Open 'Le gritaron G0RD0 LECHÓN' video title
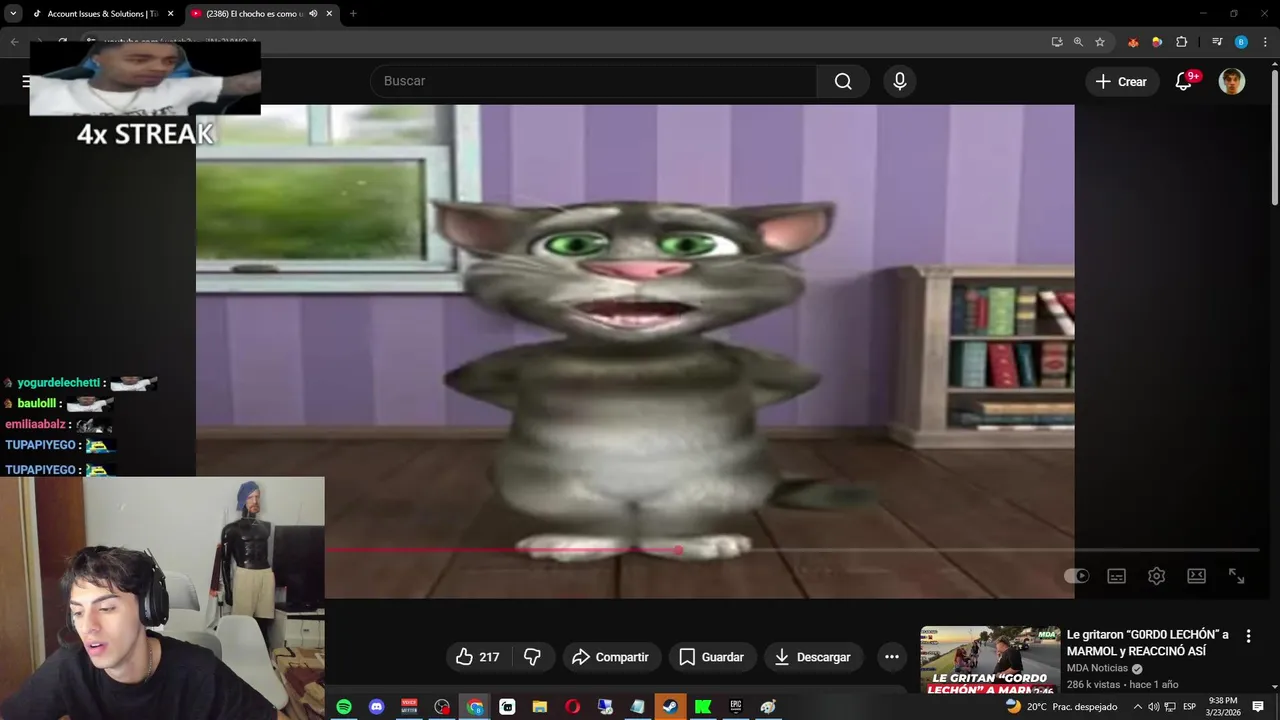This screenshot has height=720, width=1280. (x=1148, y=643)
